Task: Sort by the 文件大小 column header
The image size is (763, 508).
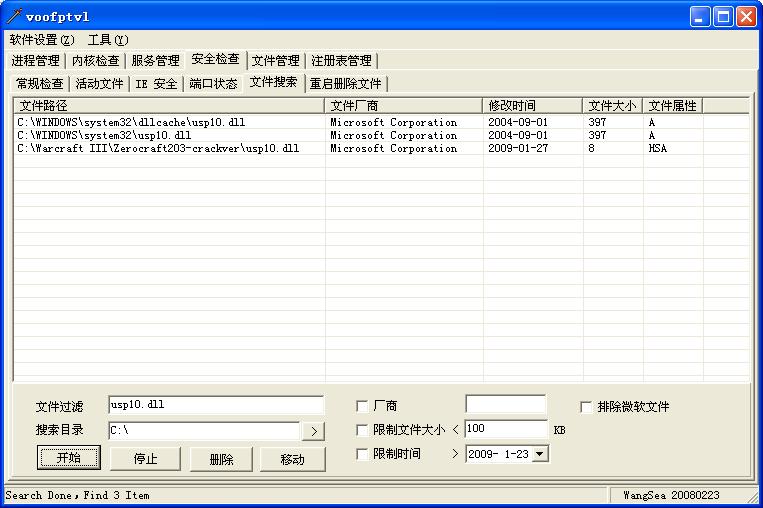Action: coord(613,106)
